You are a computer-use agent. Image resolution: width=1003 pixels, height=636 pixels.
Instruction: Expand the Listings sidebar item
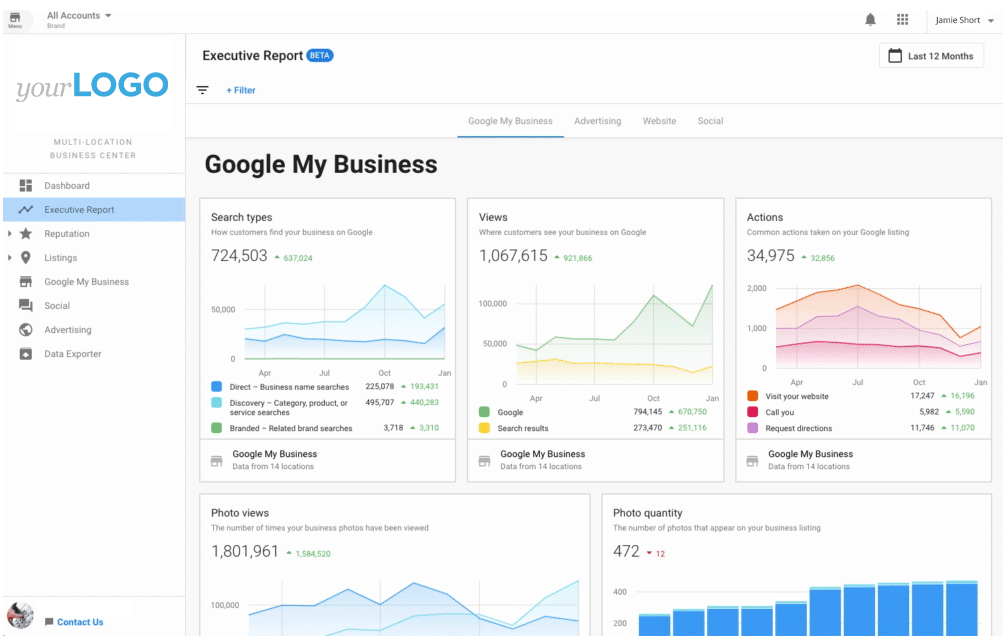(9, 258)
